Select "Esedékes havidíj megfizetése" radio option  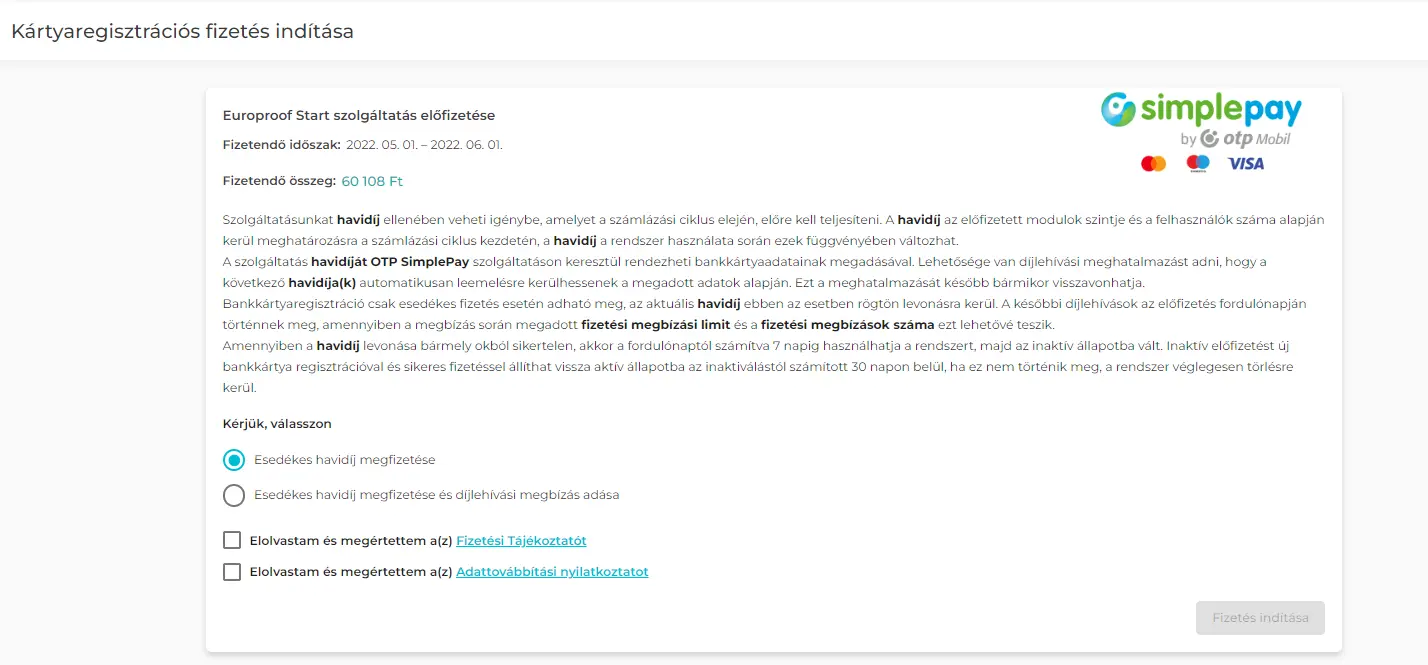(234, 460)
